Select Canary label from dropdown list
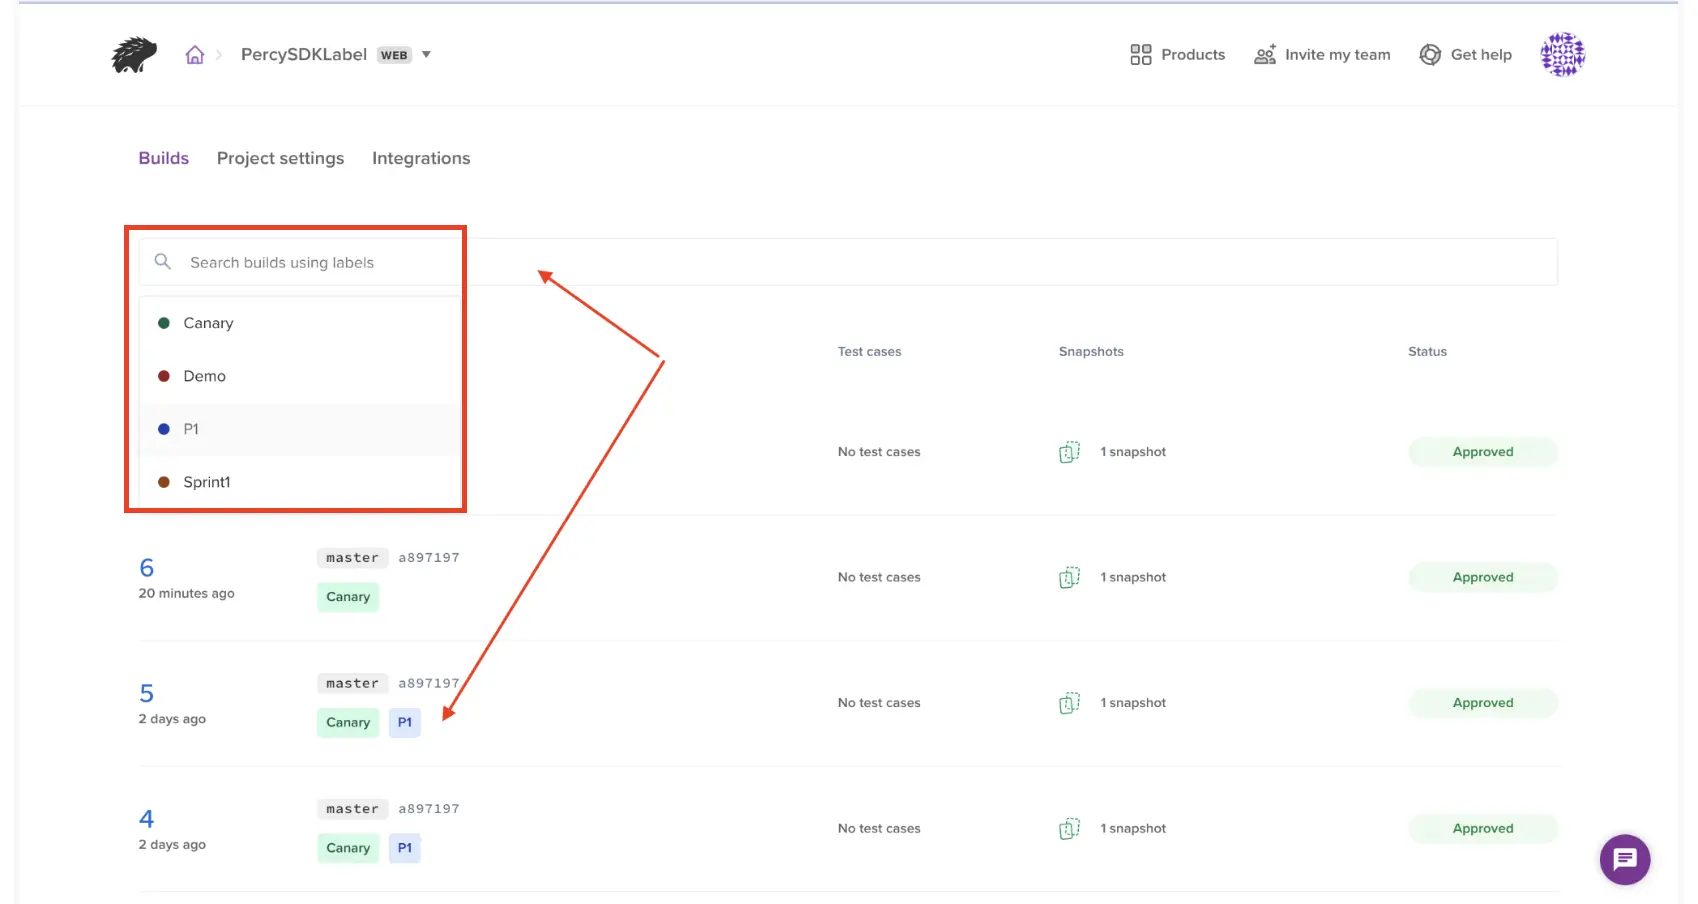 coord(208,323)
